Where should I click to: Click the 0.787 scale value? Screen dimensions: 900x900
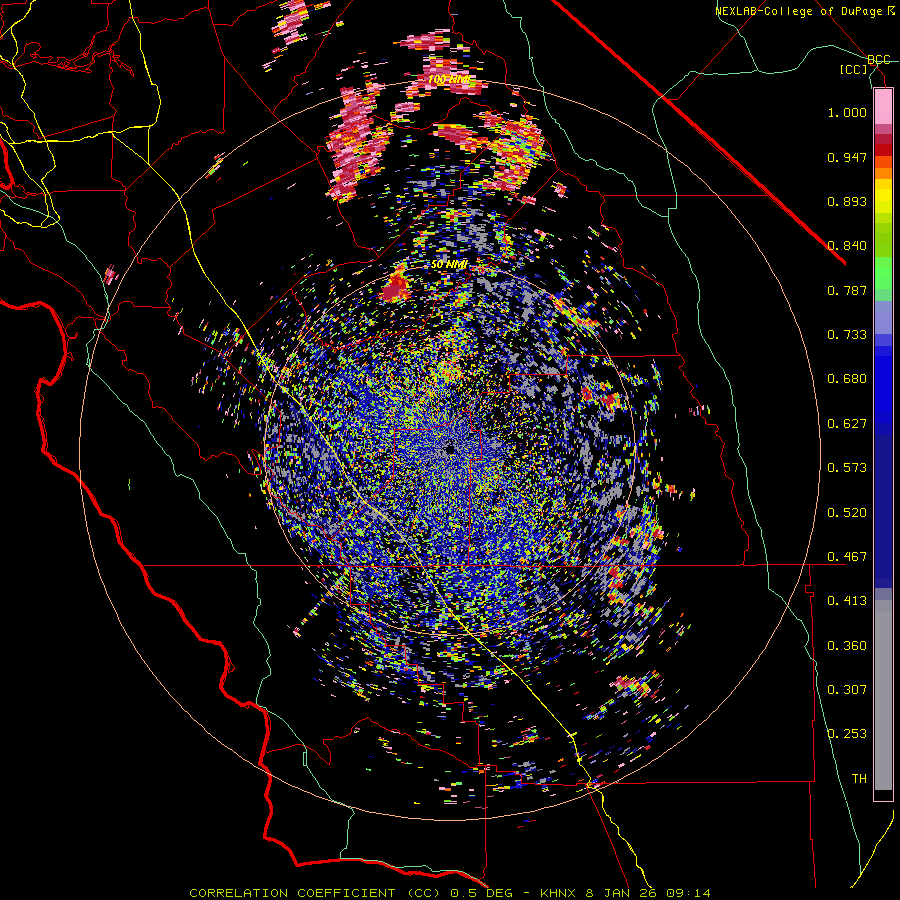[x=847, y=290]
